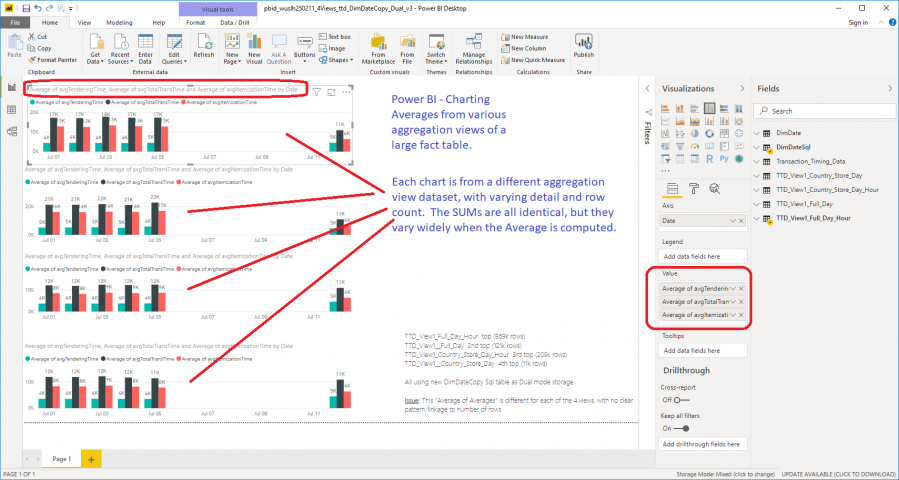Click the Cut command
Viewport: 899px width, 480px height.
(38, 37)
